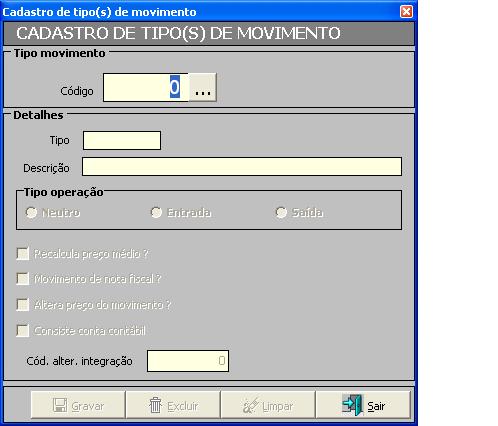
Task: Click the trash can Excluir icon
Action: (x=155, y=405)
